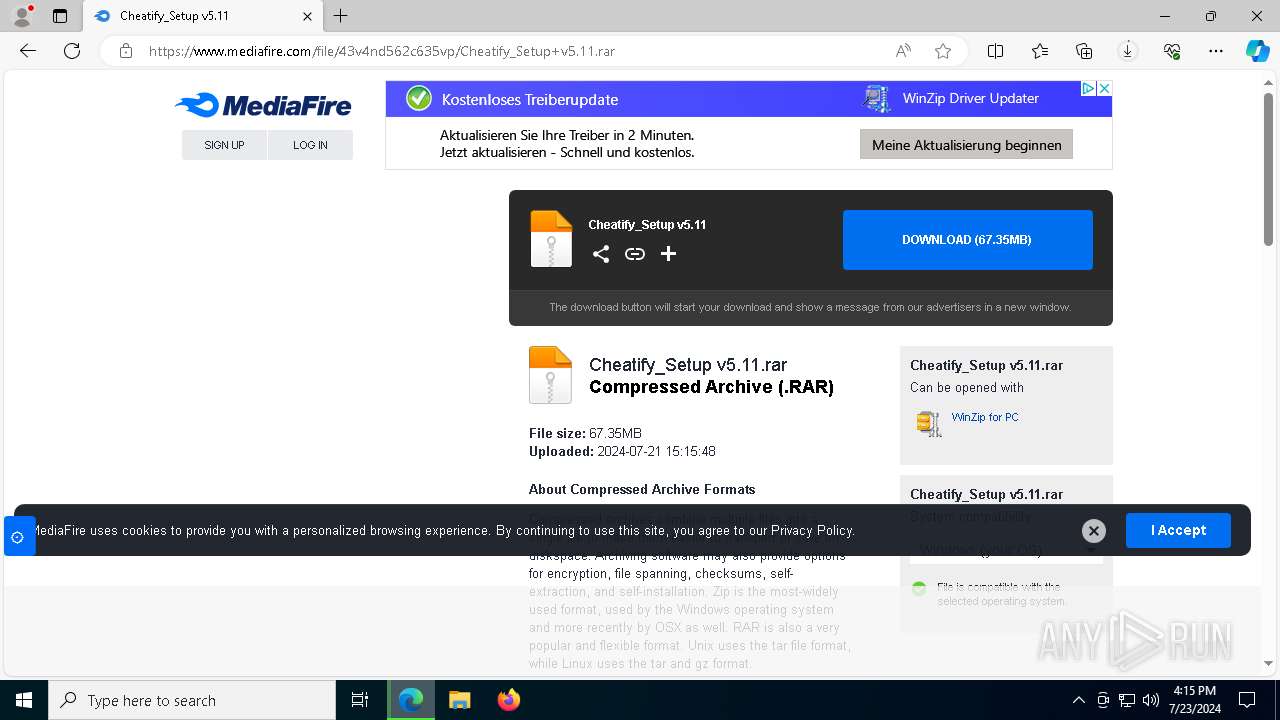Viewport: 1280px width, 720px height.
Task: Open Tab actions menu icon
Action: point(60,16)
